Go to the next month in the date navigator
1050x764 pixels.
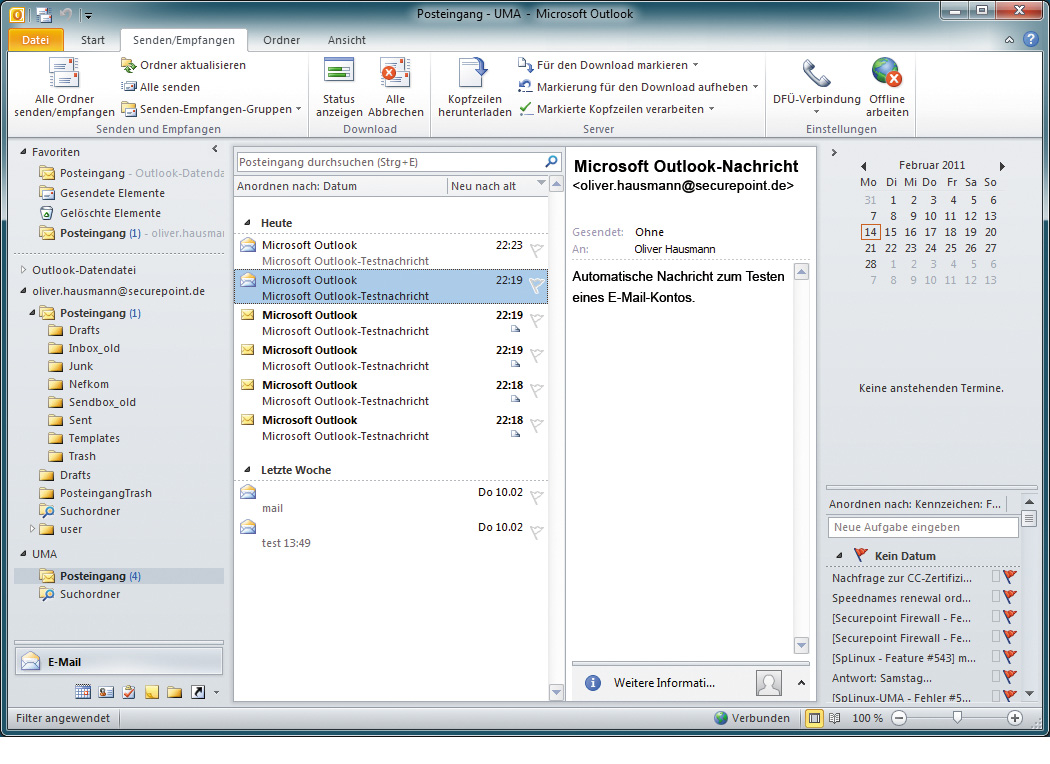[x=1002, y=166]
